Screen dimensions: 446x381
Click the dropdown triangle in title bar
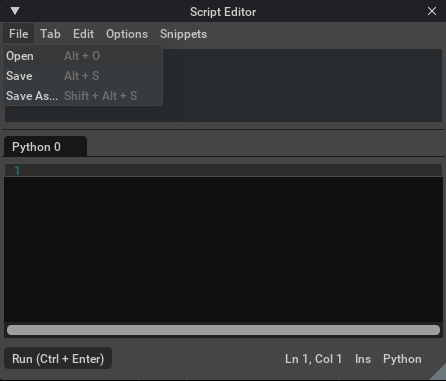coord(15,11)
